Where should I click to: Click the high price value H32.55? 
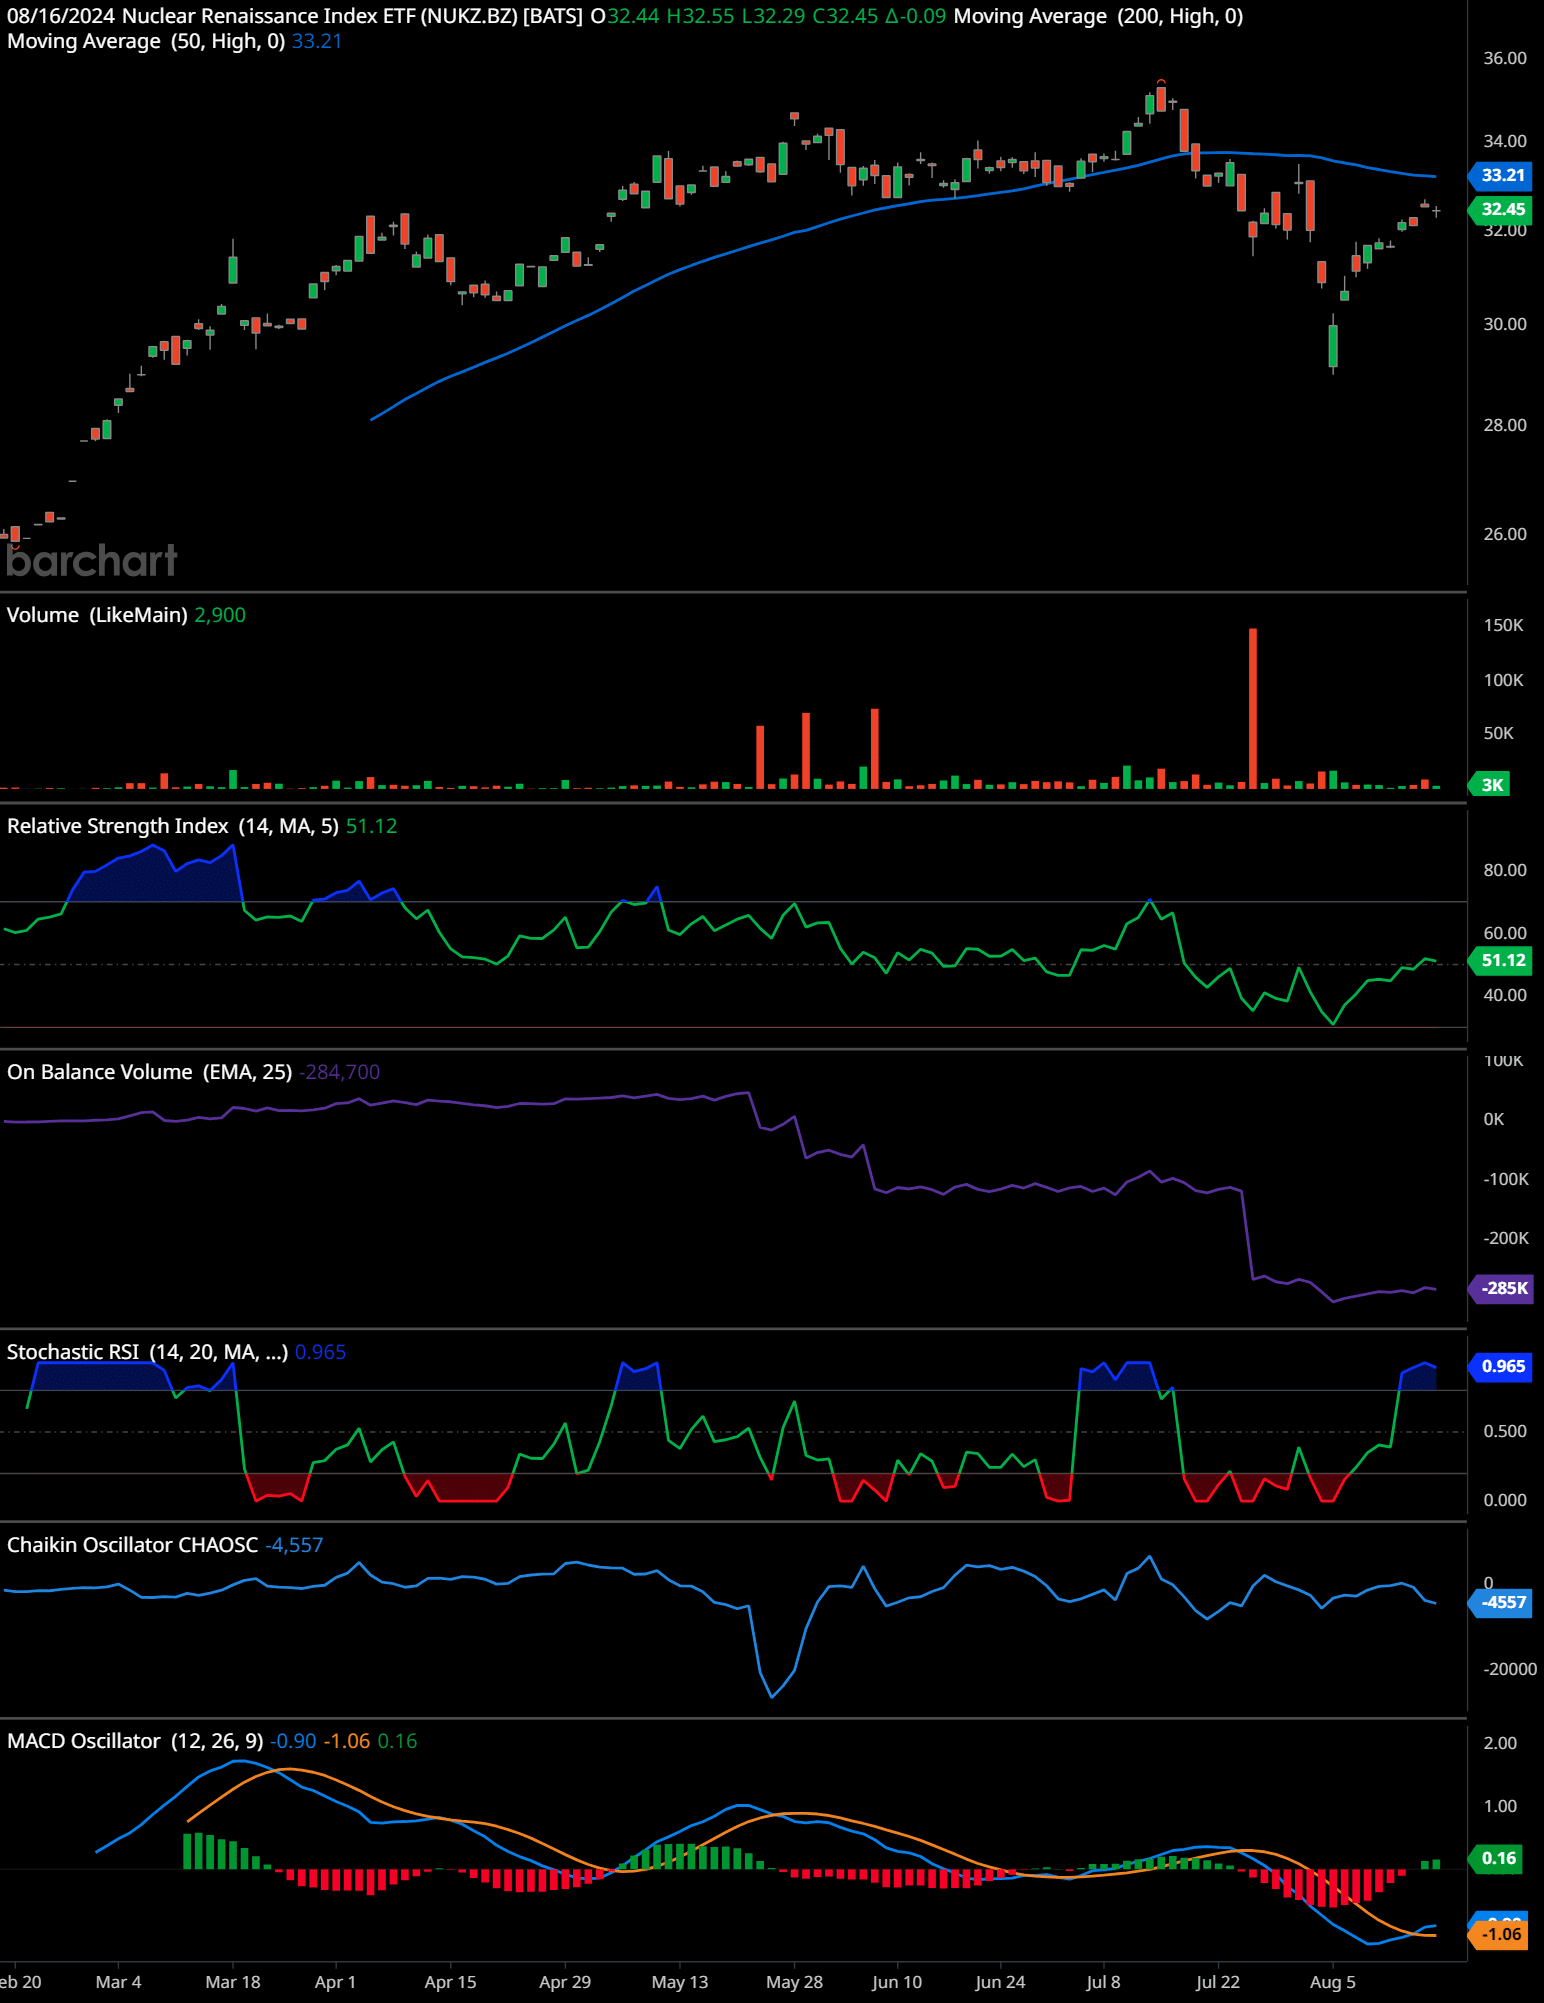click(x=700, y=16)
